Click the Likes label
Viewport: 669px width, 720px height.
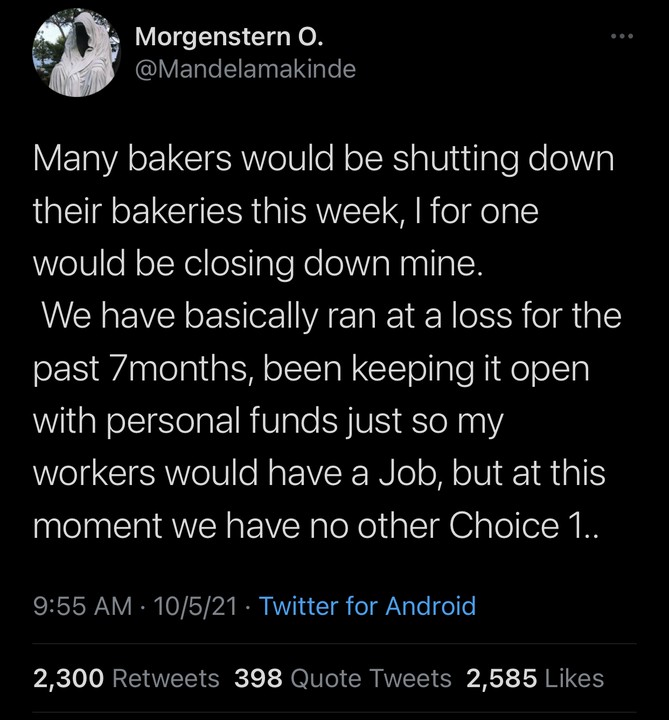click(x=574, y=678)
